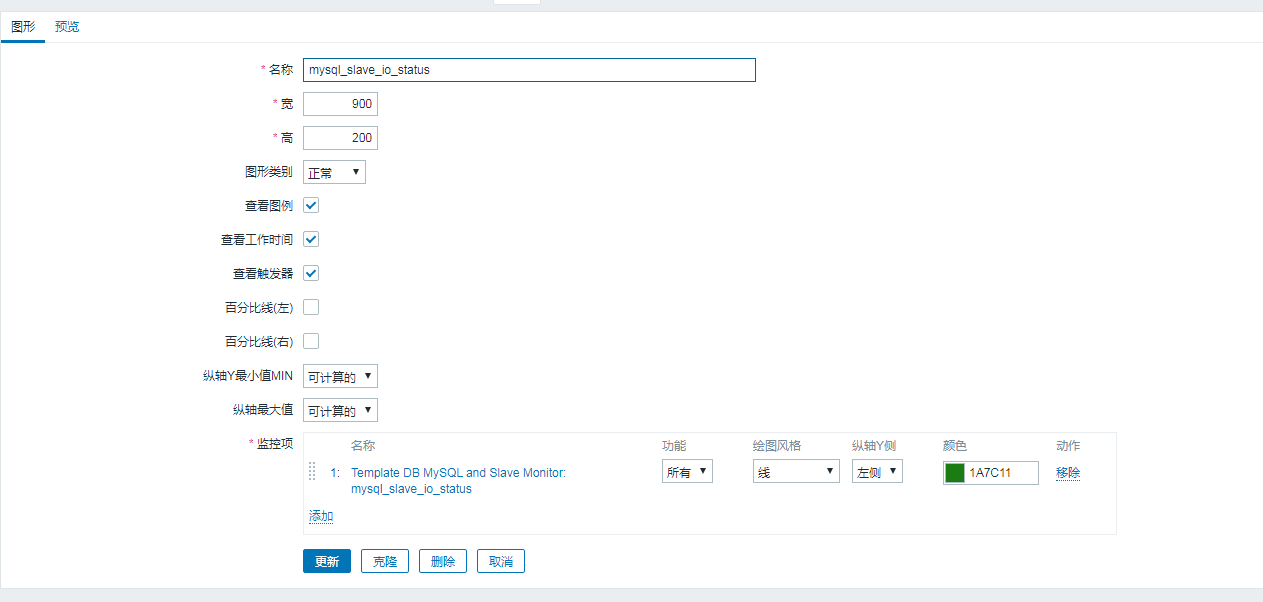This screenshot has height=602, width=1263.
Task: Open the 纵轴Y侧 dropdown showing 左侧
Action: pyautogui.click(x=877, y=472)
